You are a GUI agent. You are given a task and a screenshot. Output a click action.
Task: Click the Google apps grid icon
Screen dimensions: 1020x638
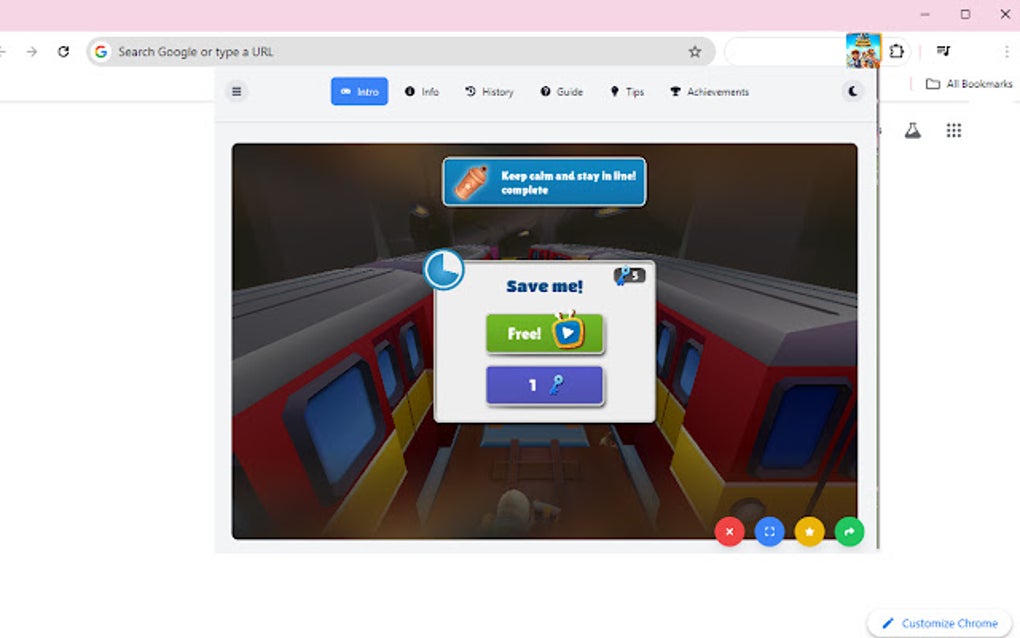954,130
